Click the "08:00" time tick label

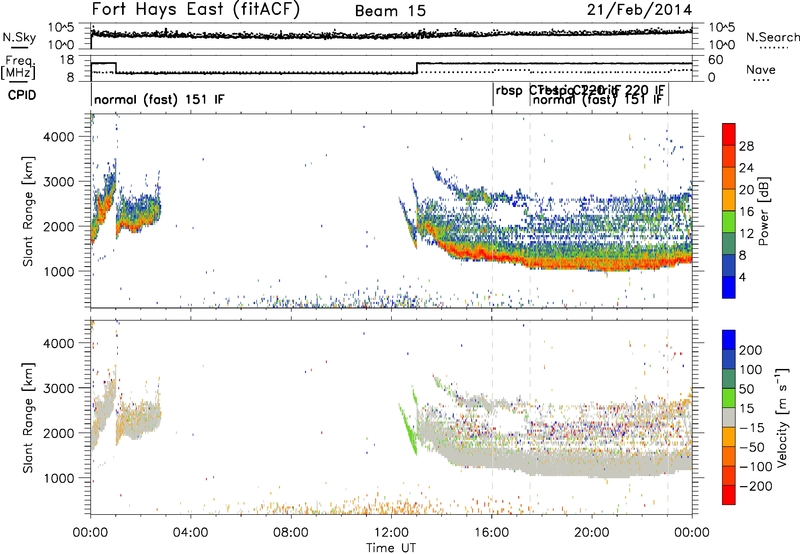[291, 533]
